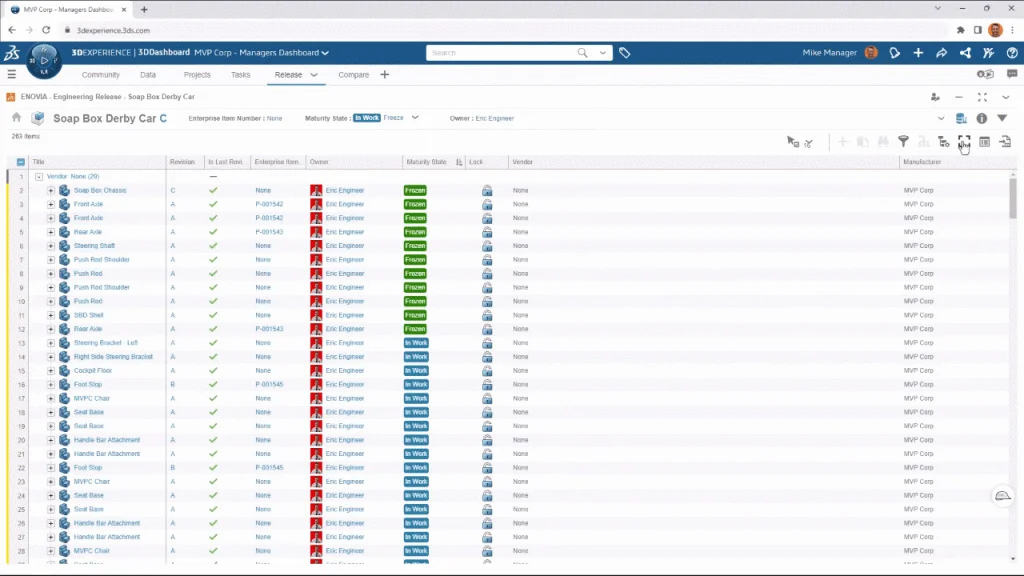1024x576 pixels.
Task: Click the home icon beside Soap Box Derby Car
Action: coord(17,118)
